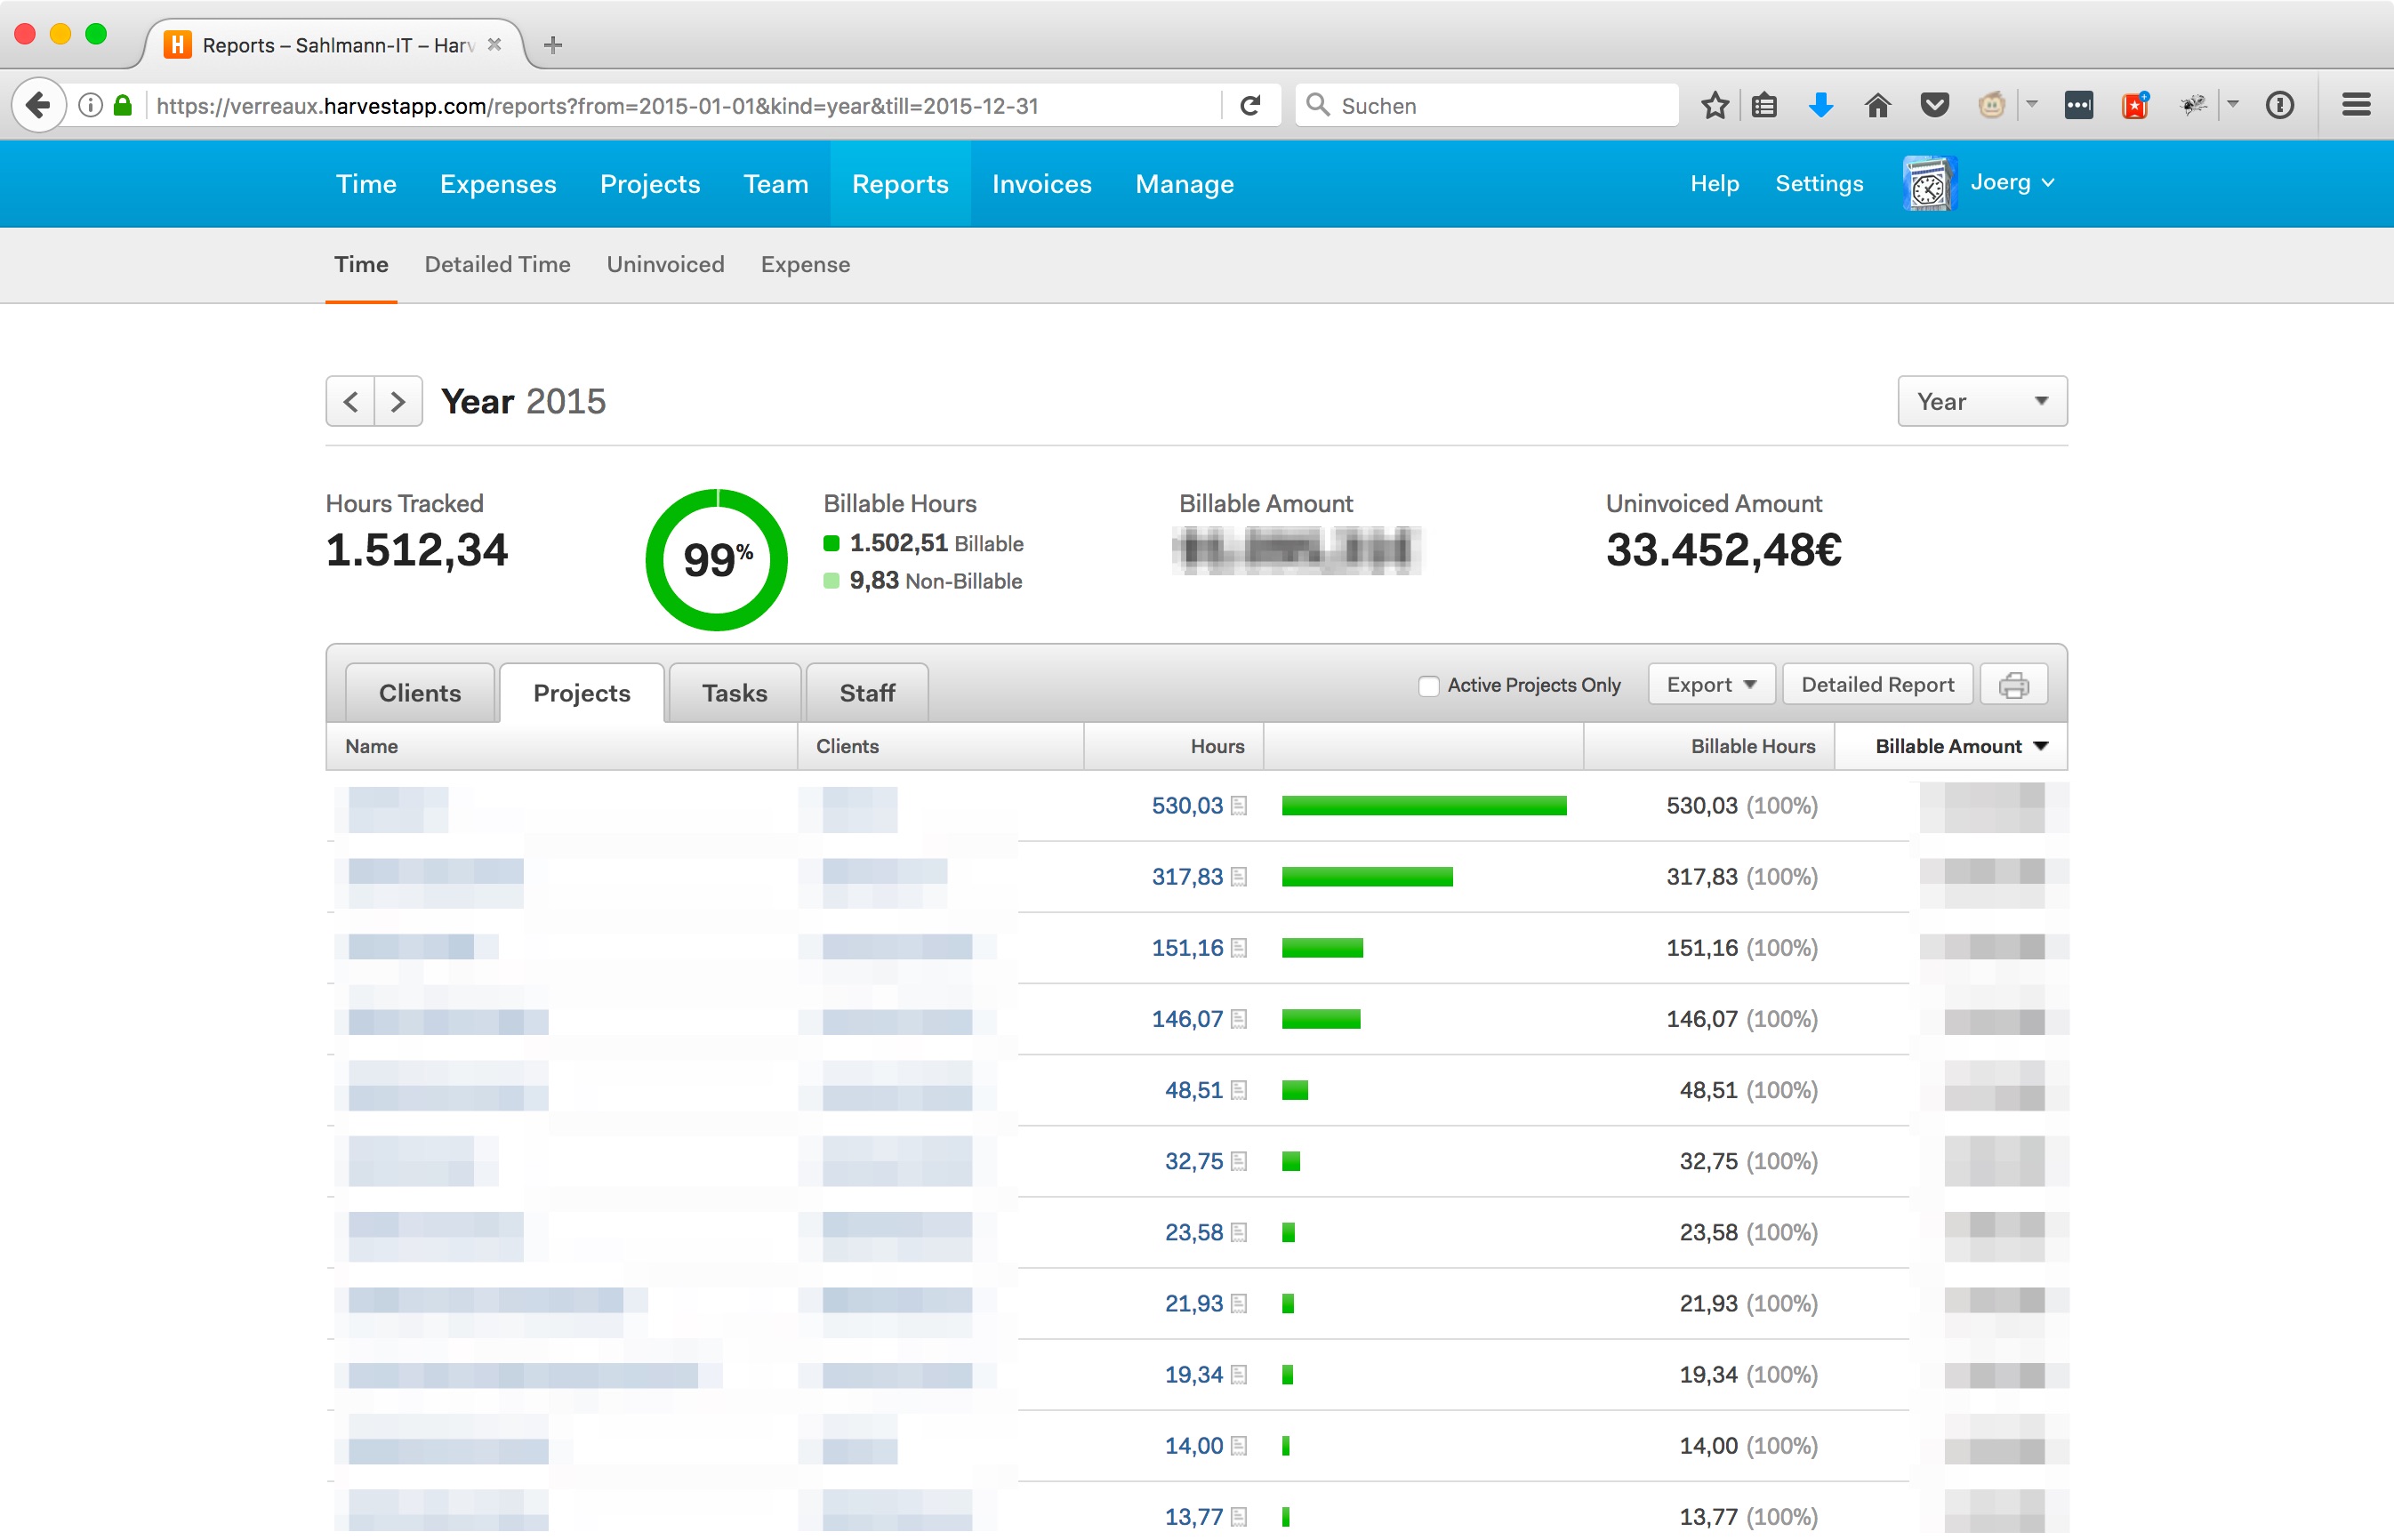2394x1540 pixels.
Task: Enable Active Projects Only checkbox
Action: tap(1428, 686)
